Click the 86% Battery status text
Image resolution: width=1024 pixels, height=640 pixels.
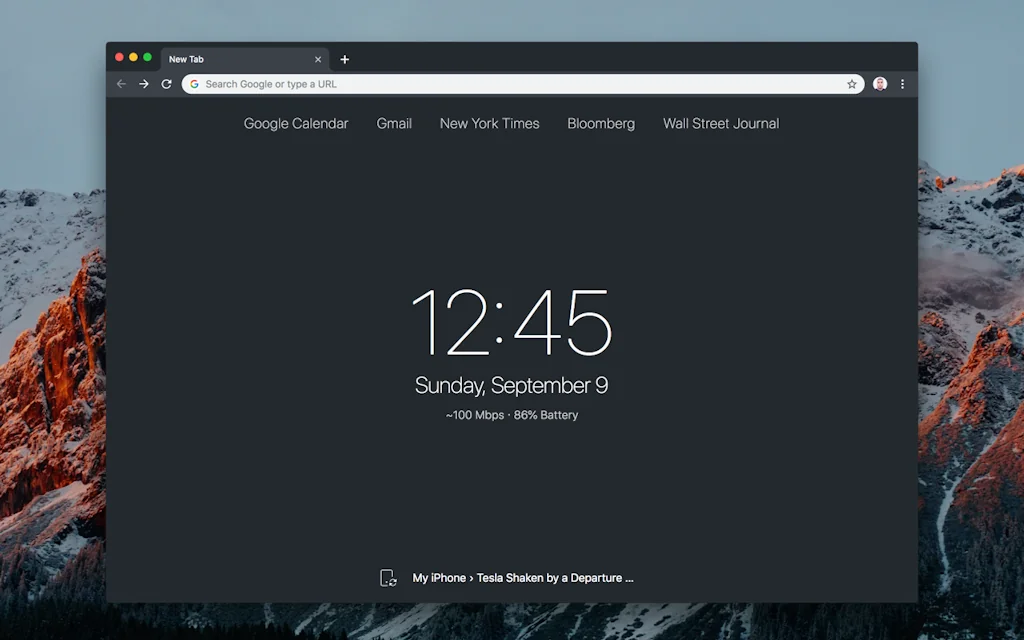pos(544,415)
